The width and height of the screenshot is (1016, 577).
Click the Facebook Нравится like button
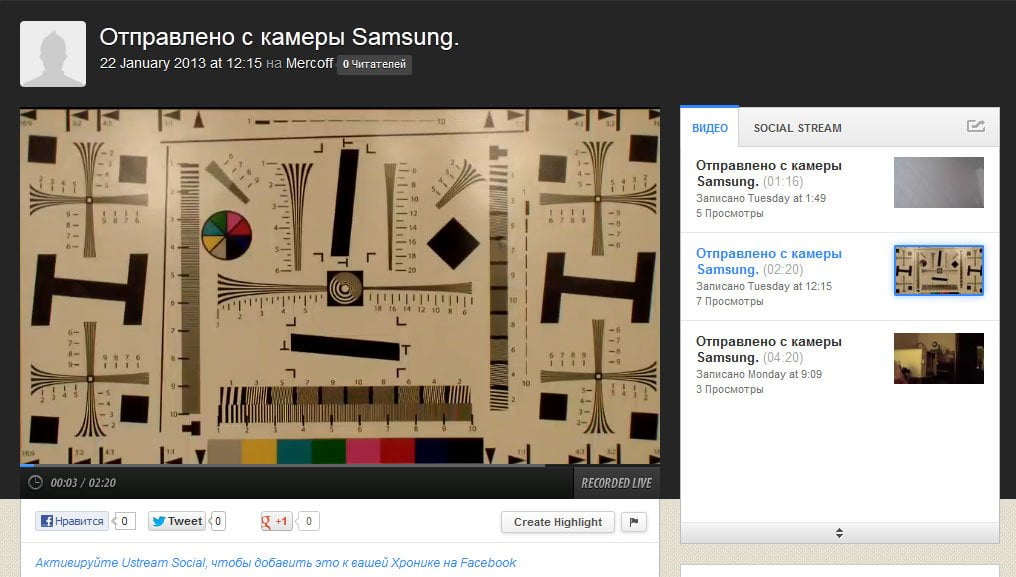pyautogui.click(x=72, y=521)
